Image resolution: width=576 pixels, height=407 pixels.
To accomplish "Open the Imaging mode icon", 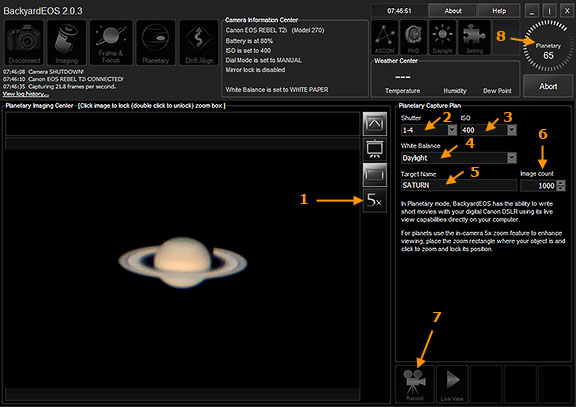I will [66, 43].
